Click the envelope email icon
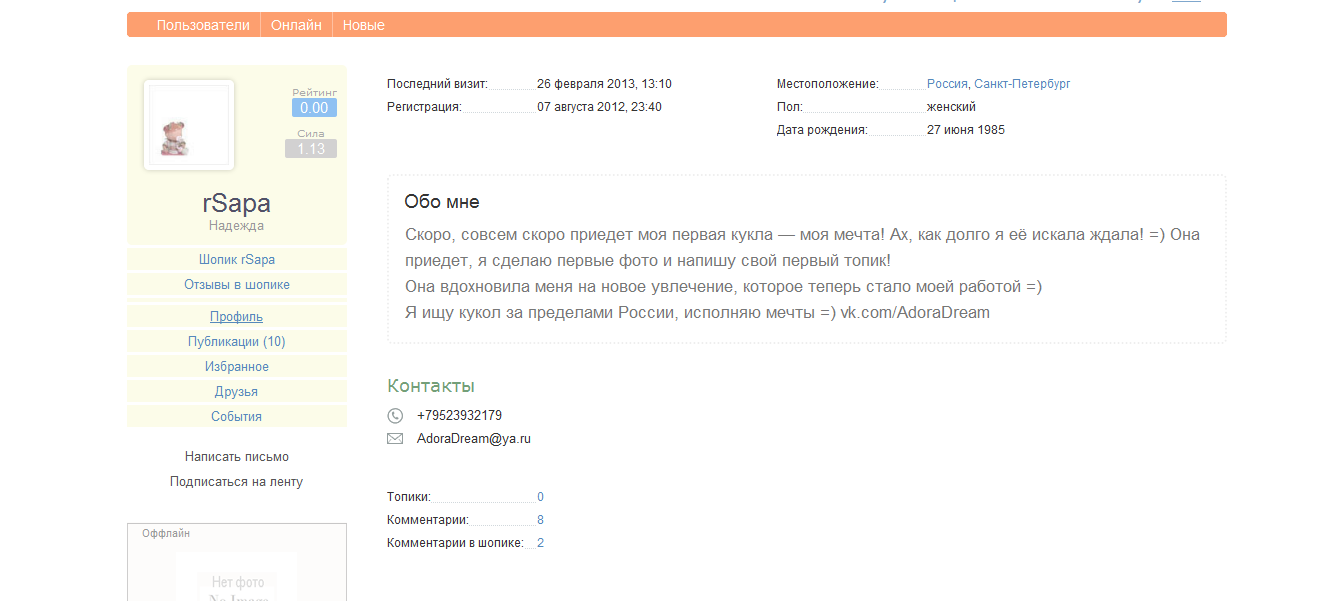Viewport: 1322px width, 601px height. click(x=395, y=439)
